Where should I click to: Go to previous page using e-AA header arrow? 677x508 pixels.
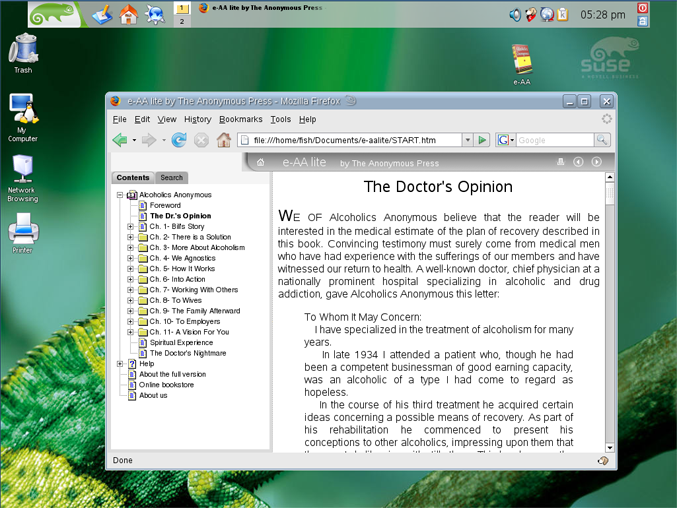pos(578,162)
